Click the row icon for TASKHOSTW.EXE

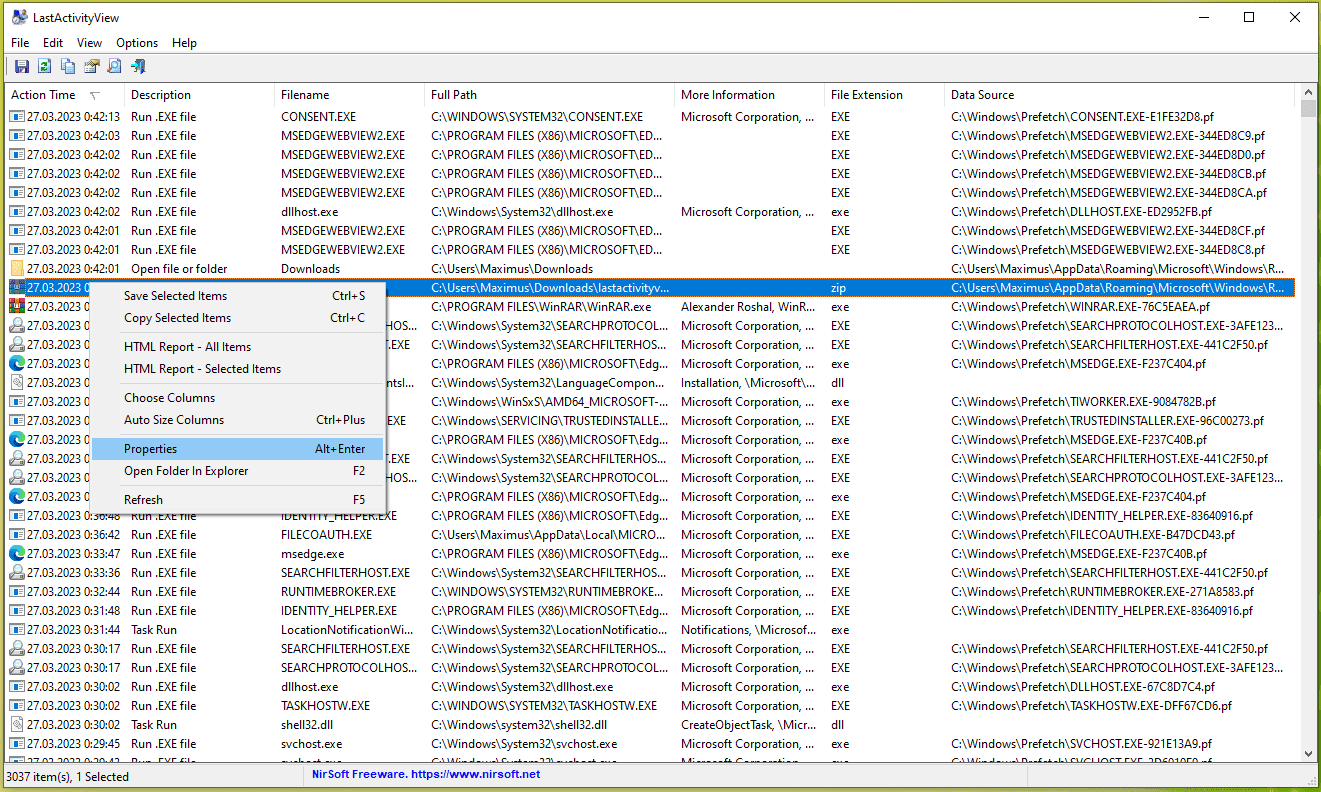tap(17, 706)
